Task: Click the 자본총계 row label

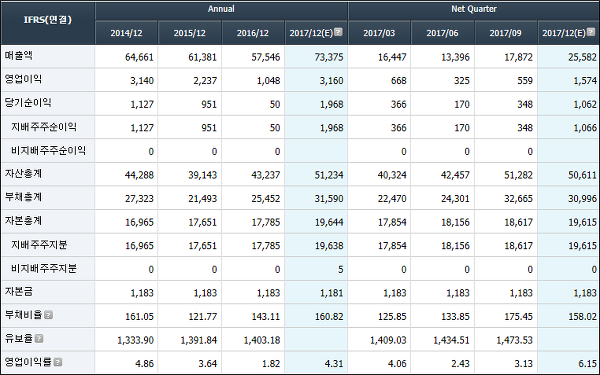Action: 23,221
